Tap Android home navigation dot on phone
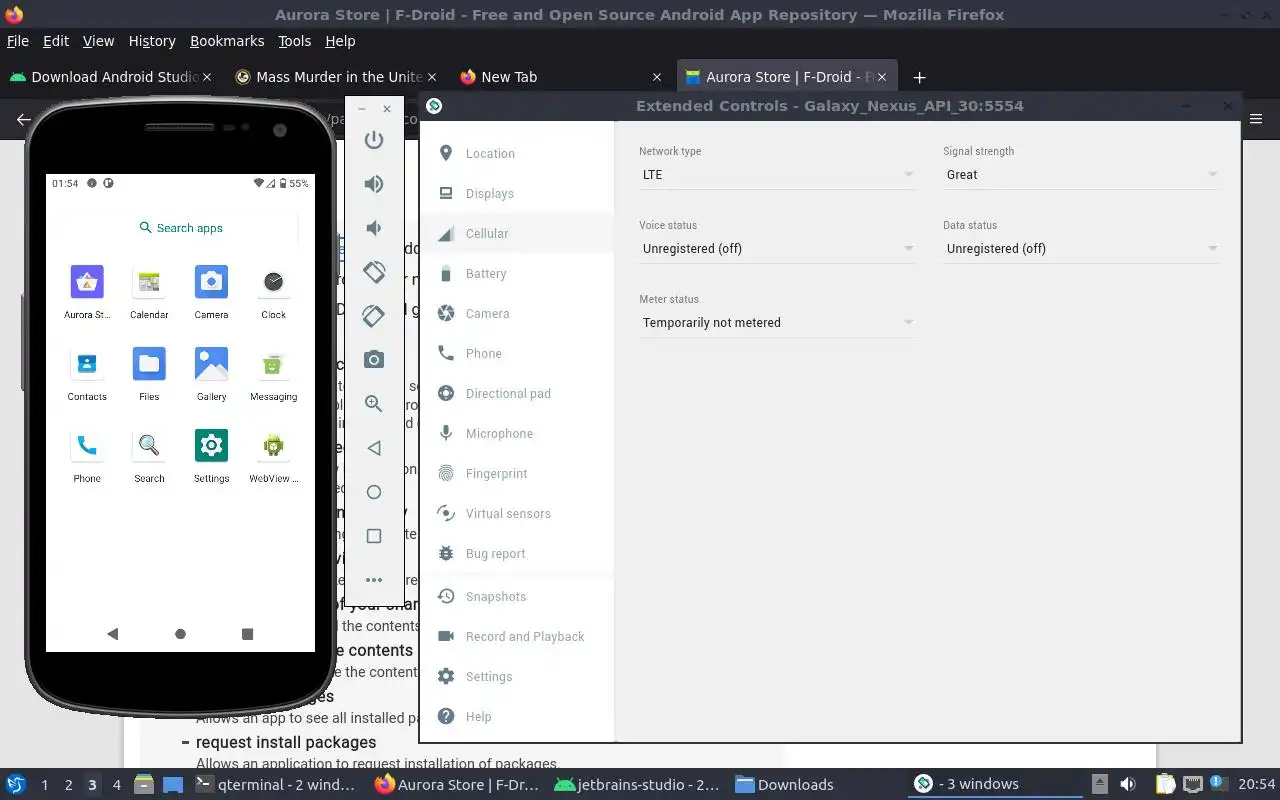The image size is (1280, 800). click(180, 634)
